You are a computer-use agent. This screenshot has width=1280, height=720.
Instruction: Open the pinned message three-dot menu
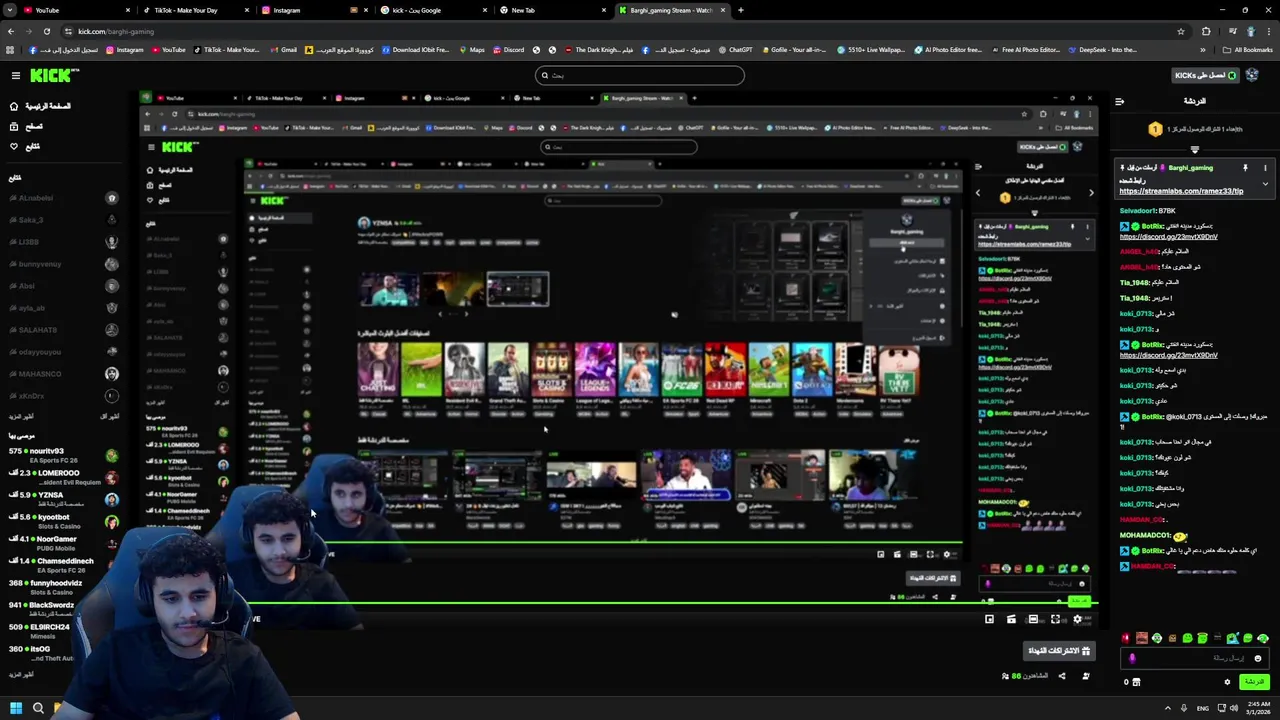point(1265,168)
